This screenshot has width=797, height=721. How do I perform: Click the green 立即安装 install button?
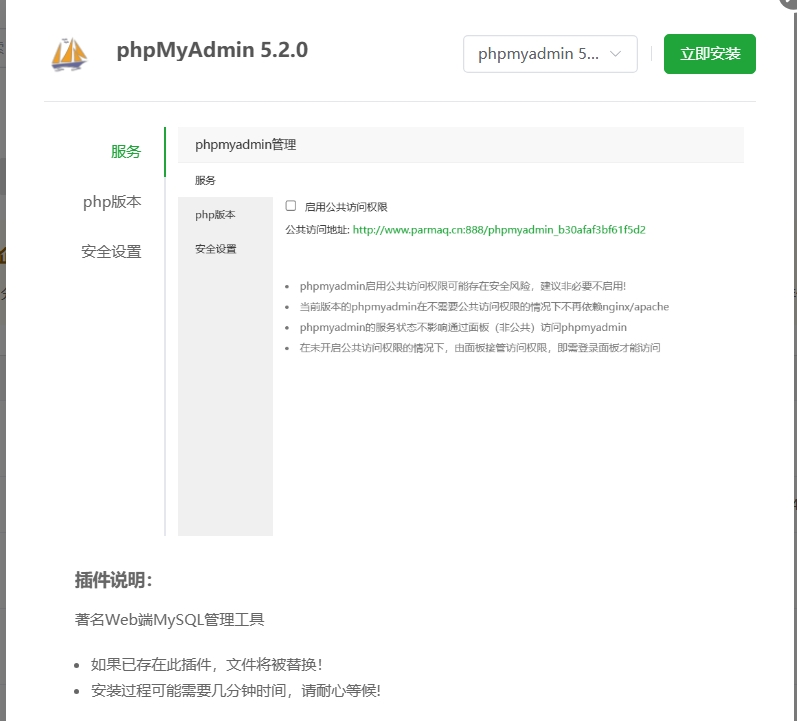(710, 54)
